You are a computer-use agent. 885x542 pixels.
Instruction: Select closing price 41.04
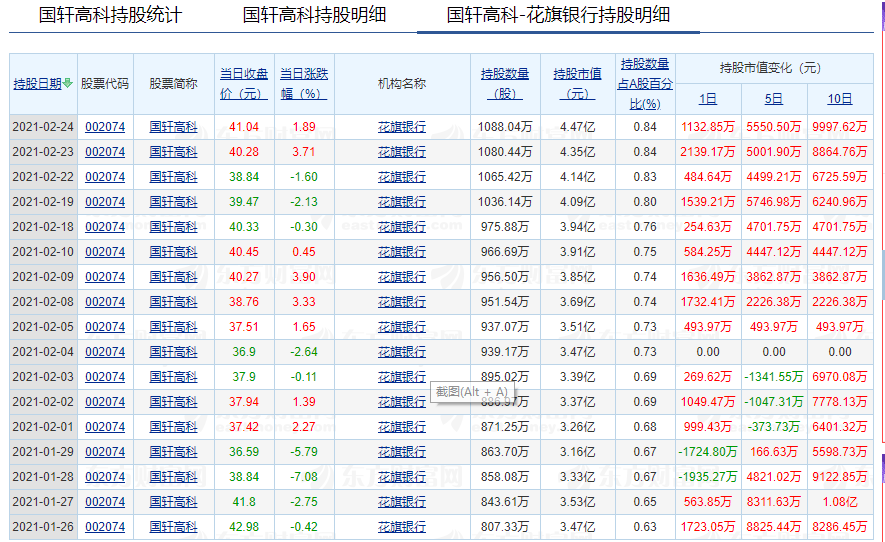244,127
